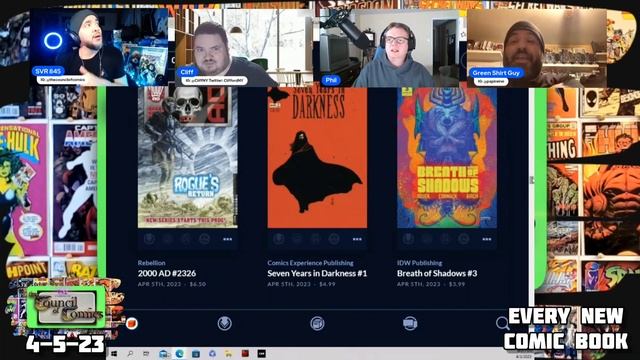
Task: Select the Breath of Shadows $3.99 price line
Action: pos(431,284)
